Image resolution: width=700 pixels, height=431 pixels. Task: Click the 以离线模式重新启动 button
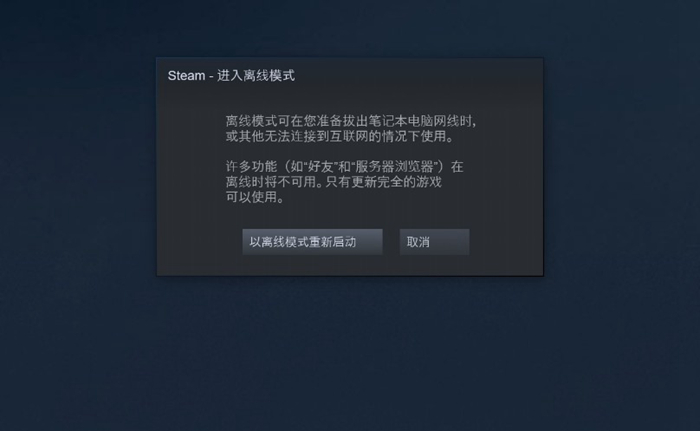pos(312,242)
